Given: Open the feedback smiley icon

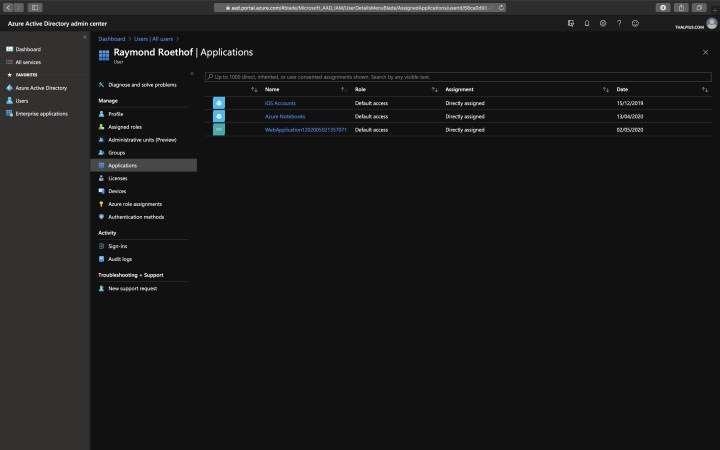Looking at the screenshot, I should click(x=635, y=22).
